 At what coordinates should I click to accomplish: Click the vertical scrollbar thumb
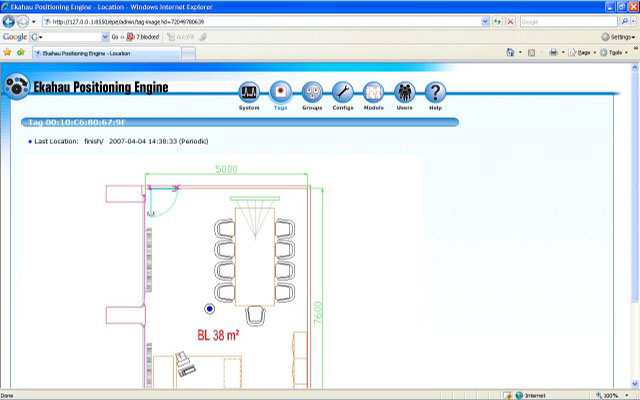[635, 187]
